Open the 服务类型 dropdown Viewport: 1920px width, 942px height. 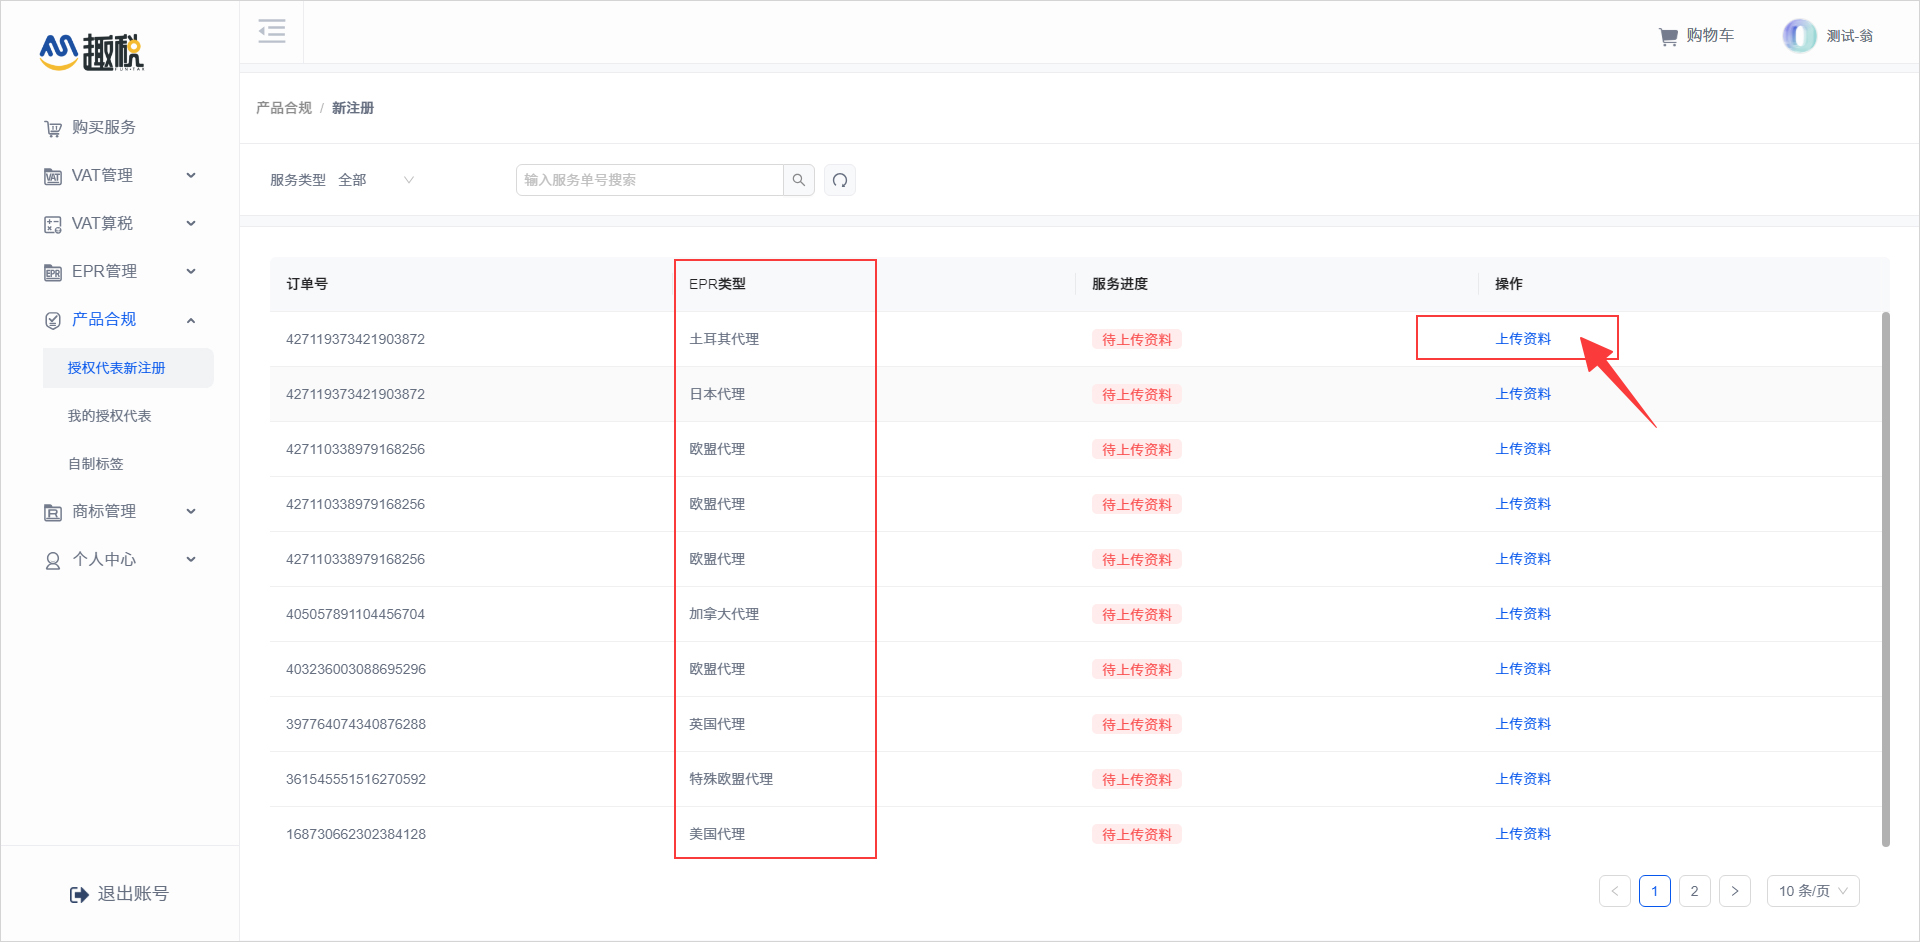(376, 180)
